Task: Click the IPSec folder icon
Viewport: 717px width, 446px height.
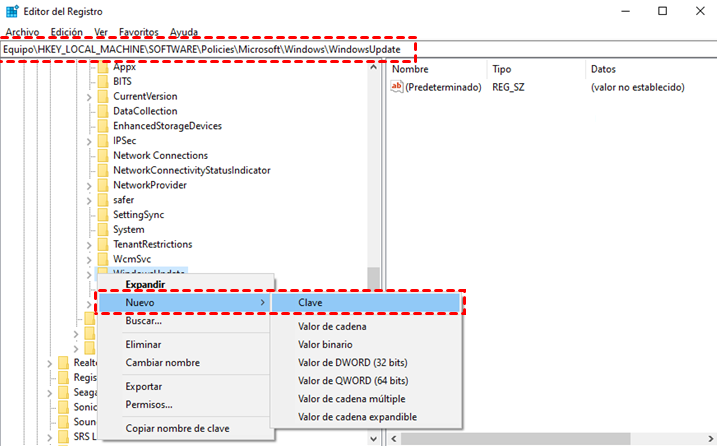Action: pos(103,141)
